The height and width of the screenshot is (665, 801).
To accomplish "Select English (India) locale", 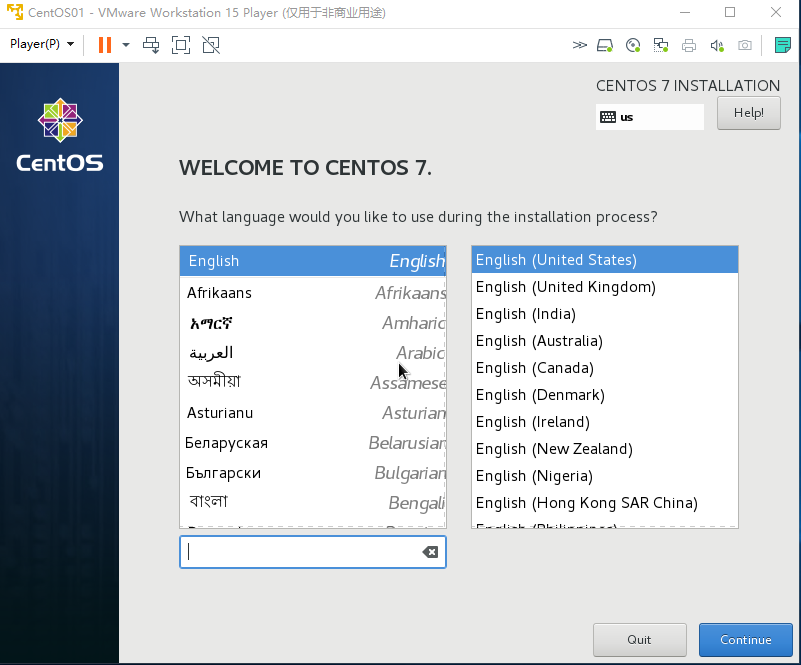I will 525,314.
